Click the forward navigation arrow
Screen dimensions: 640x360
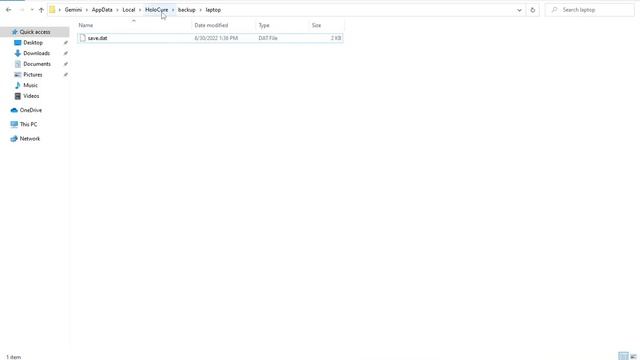22,10
